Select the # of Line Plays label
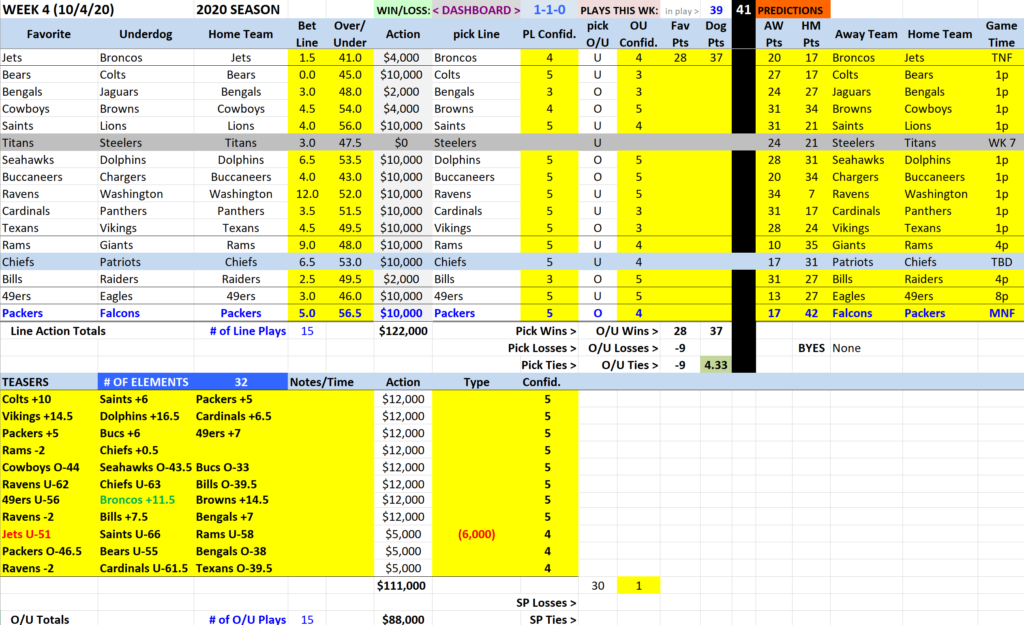1024x625 pixels. 248,331
